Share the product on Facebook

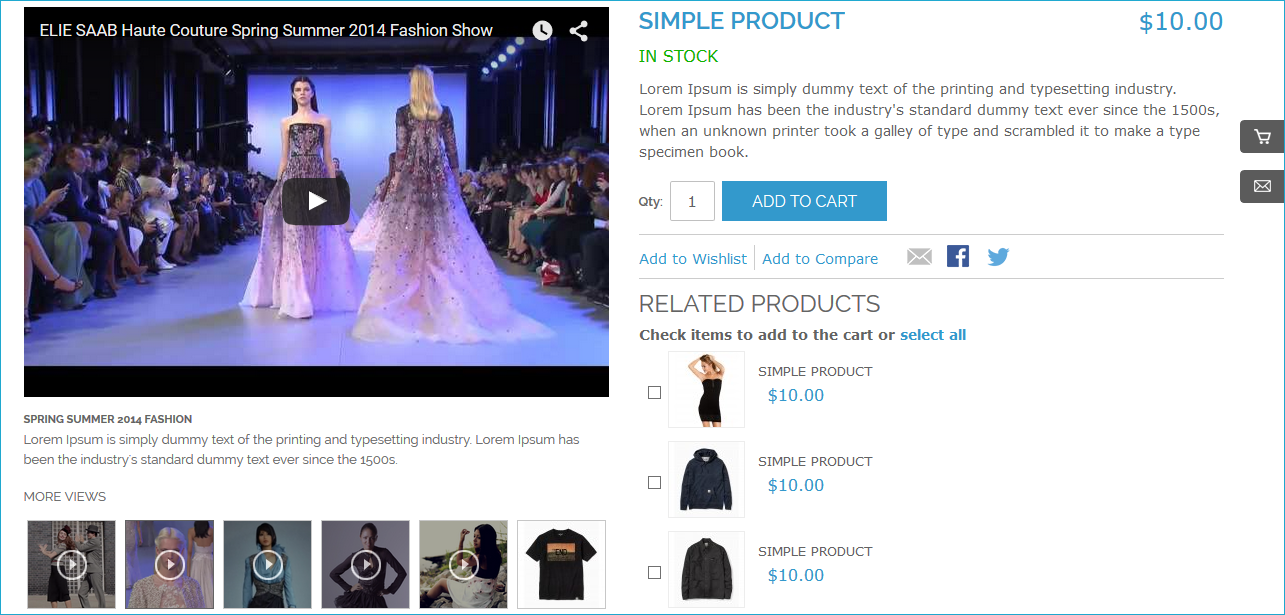coord(958,257)
